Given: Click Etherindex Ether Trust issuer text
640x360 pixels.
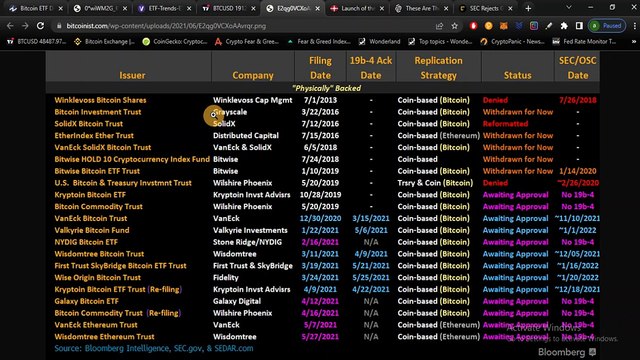Looking at the screenshot, I should [x=94, y=136].
